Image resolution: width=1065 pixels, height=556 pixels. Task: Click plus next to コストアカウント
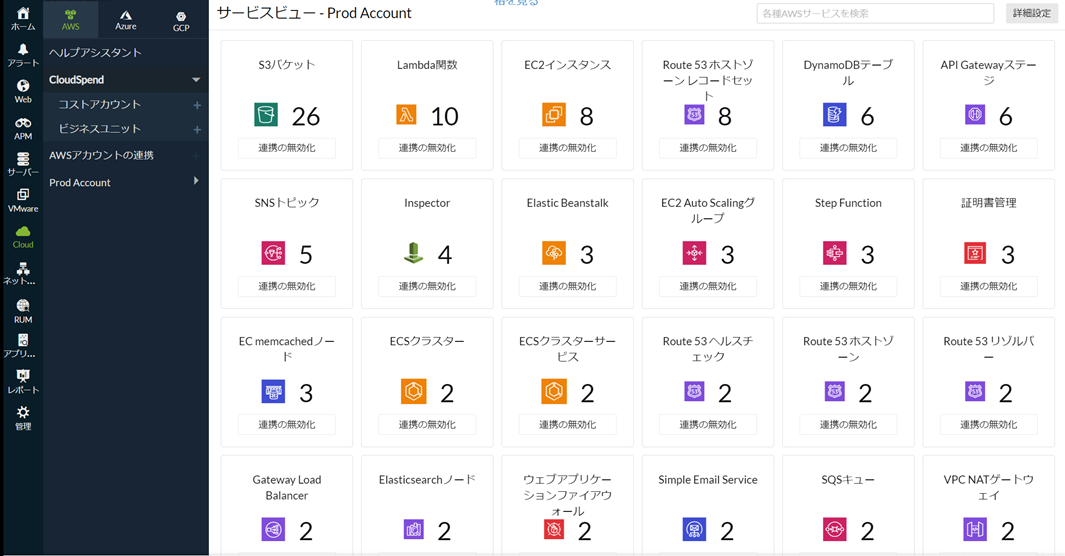[x=197, y=105]
